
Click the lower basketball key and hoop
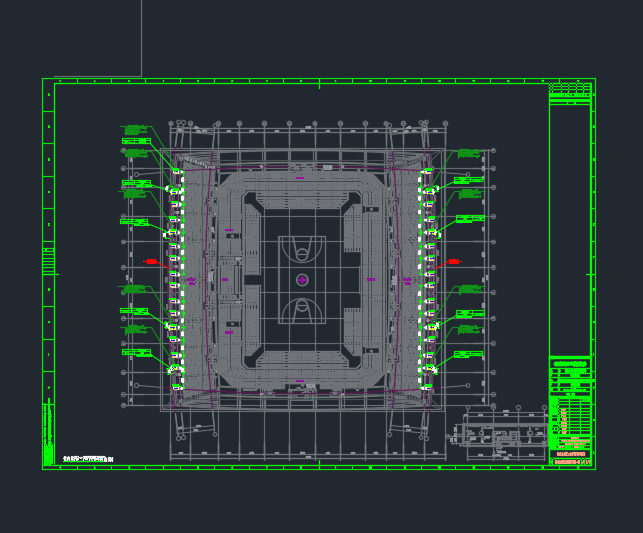click(x=302, y=310)
